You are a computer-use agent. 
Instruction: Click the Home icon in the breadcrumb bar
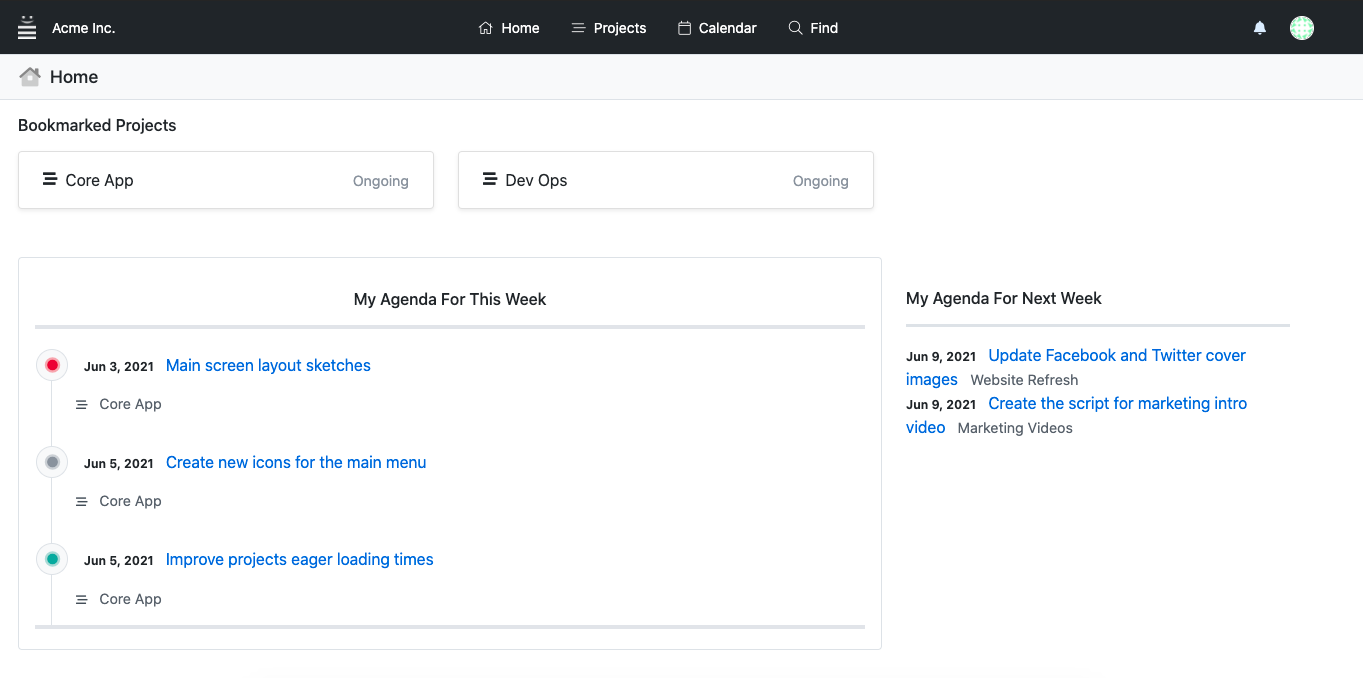point(29,76)
